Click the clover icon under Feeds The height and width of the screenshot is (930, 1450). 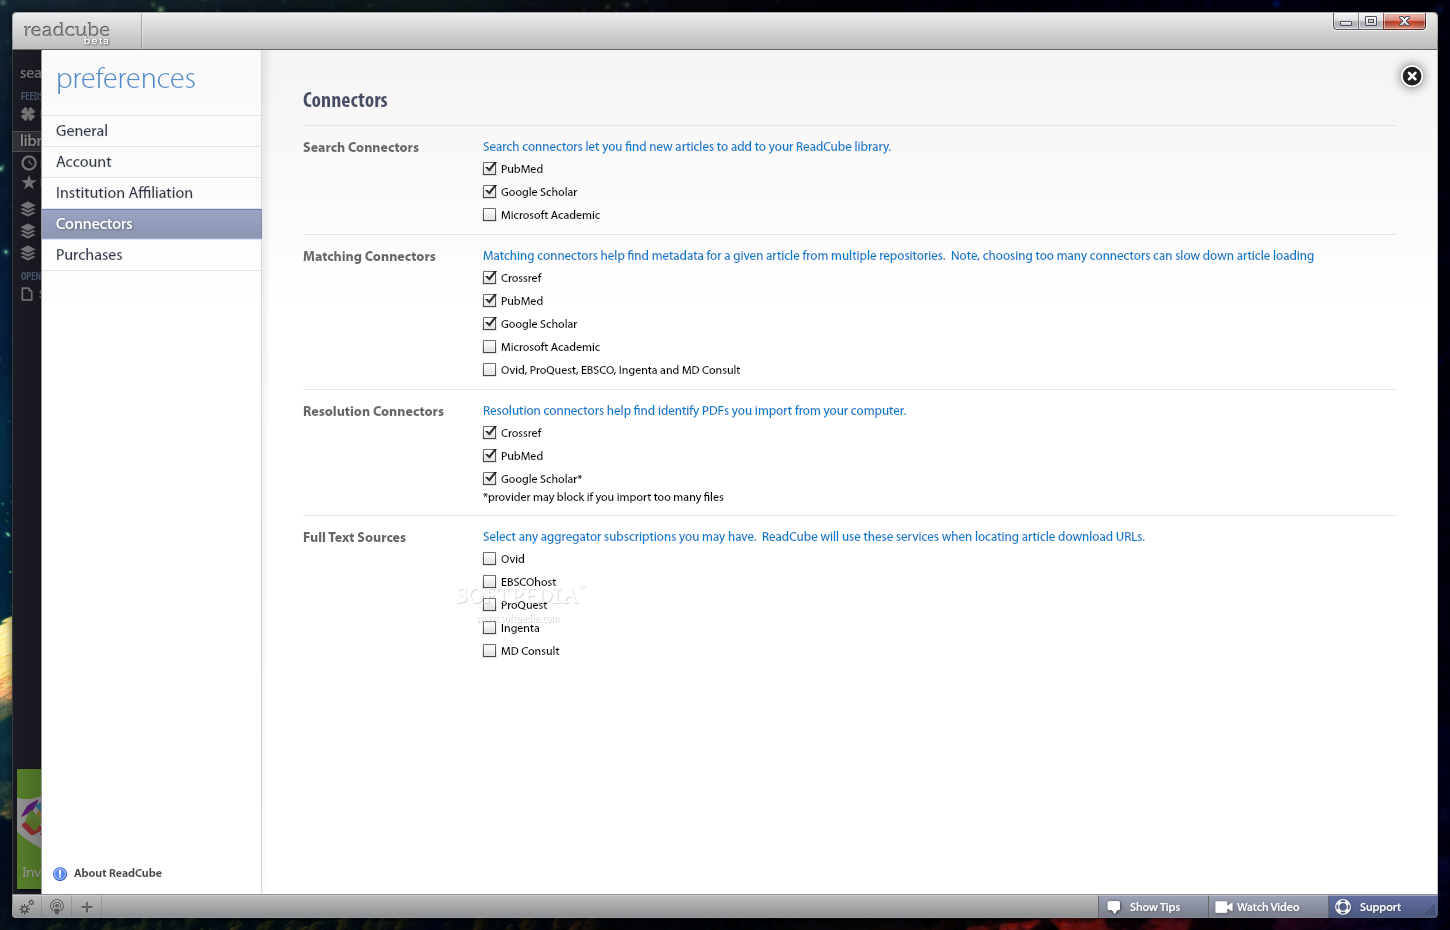point(28,114)
